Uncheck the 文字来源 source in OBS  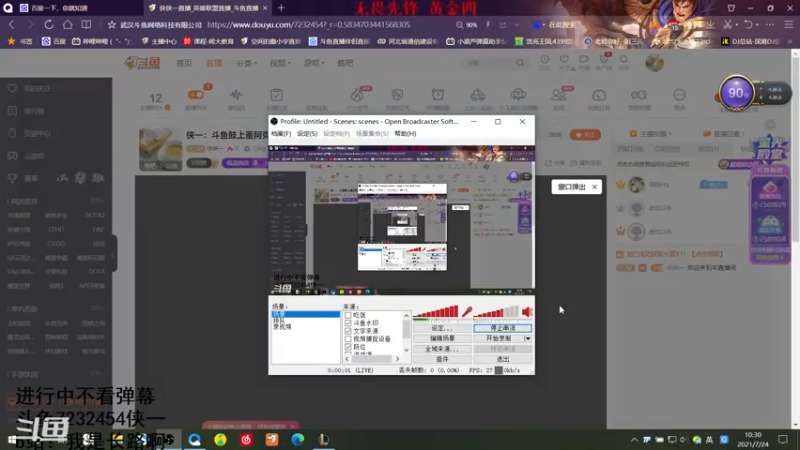348,331
